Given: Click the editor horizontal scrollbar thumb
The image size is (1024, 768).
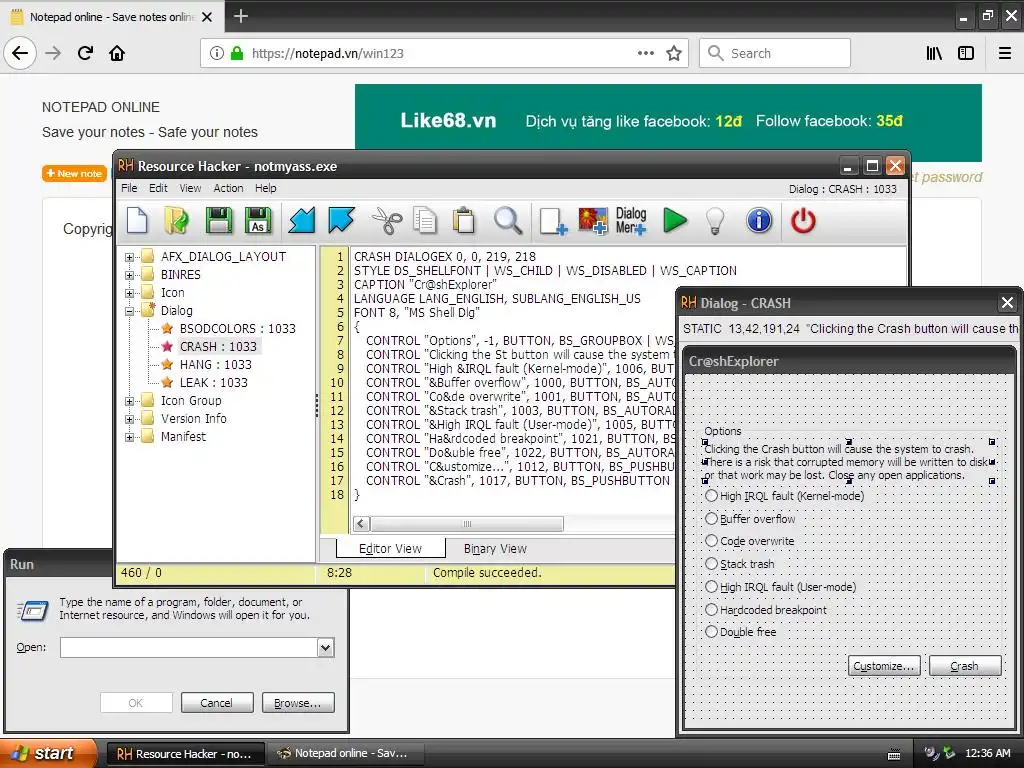Looking at the screenshot, I should click(467, 524).
